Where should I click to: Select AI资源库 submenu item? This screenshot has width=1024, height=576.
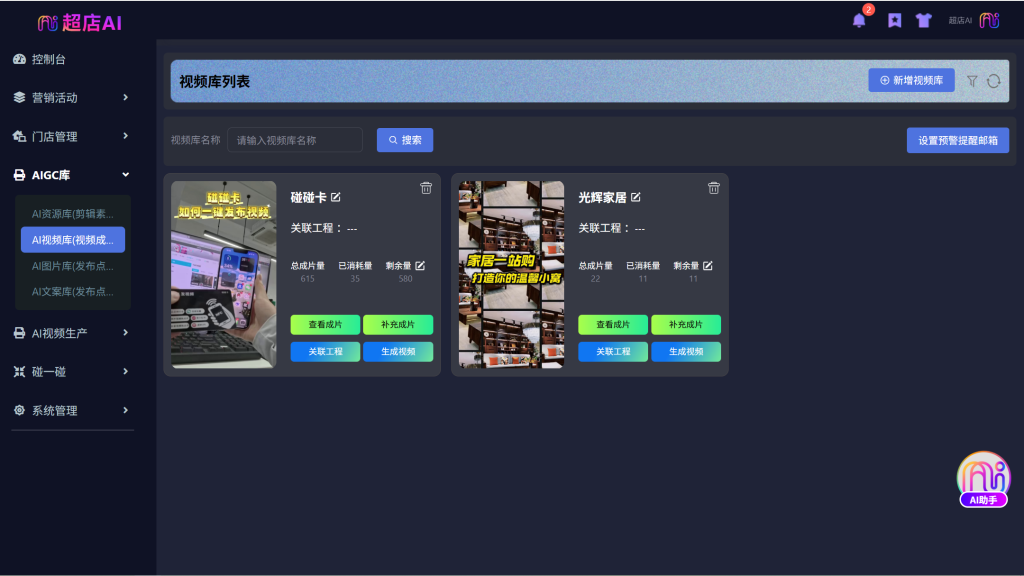(x=72, y=214)
